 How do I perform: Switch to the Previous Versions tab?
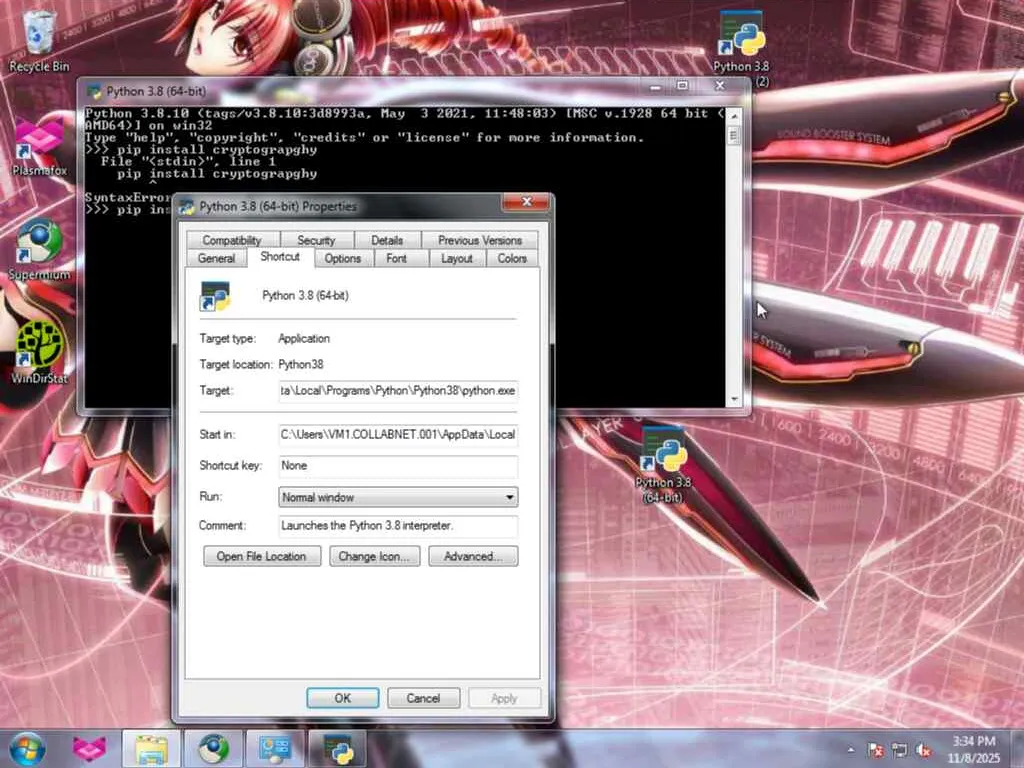click(x=480, y=240)
